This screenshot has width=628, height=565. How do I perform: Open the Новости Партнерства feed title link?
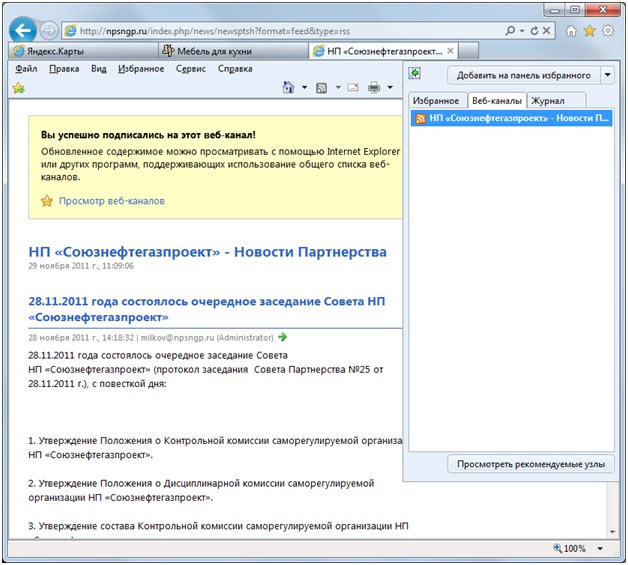click(x=207, y=252)
